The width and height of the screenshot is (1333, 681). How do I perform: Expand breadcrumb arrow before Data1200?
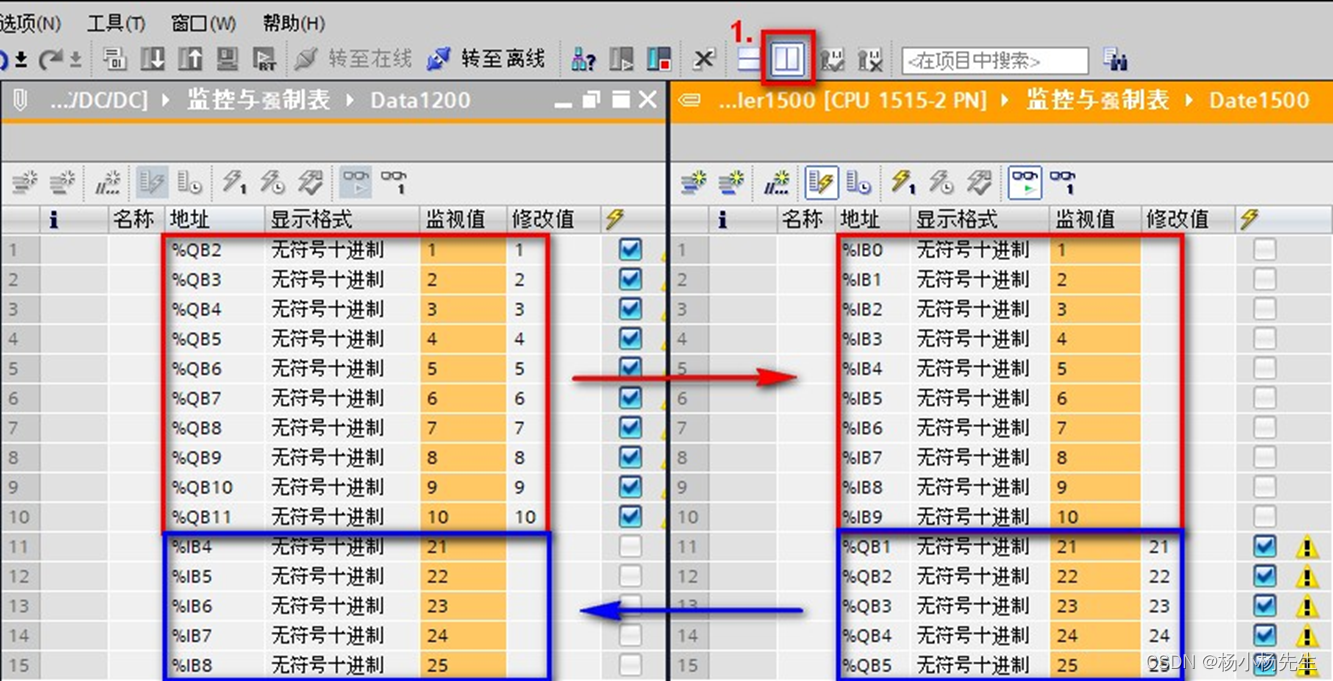point(349,100)
